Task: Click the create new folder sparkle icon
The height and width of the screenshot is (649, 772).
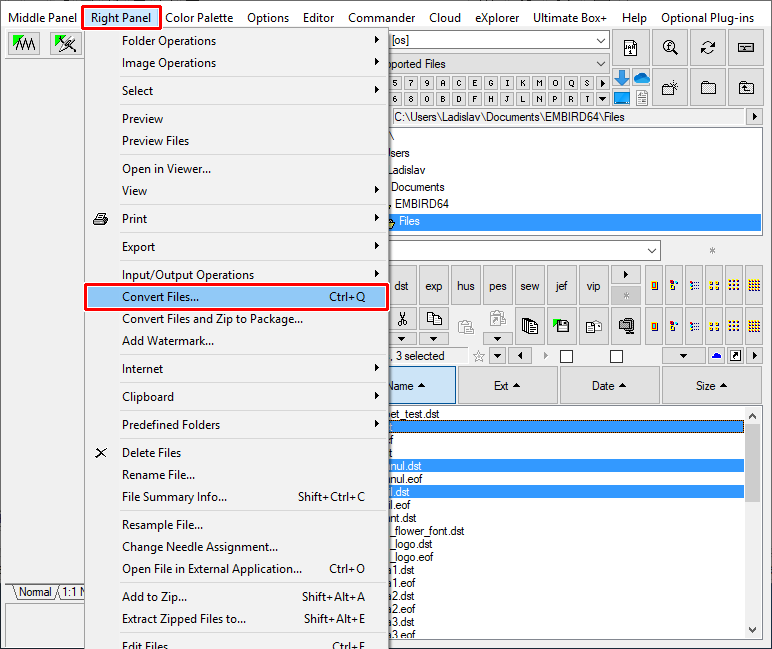Action: [x=670, y=88]
